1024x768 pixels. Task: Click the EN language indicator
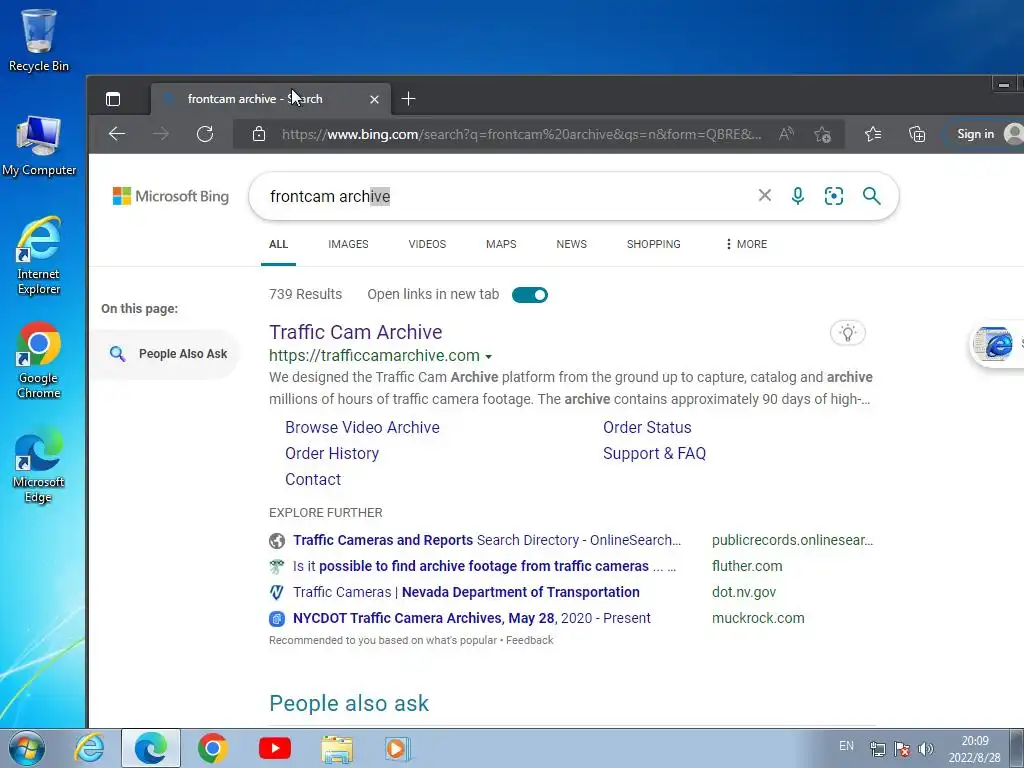click(846, 746)
